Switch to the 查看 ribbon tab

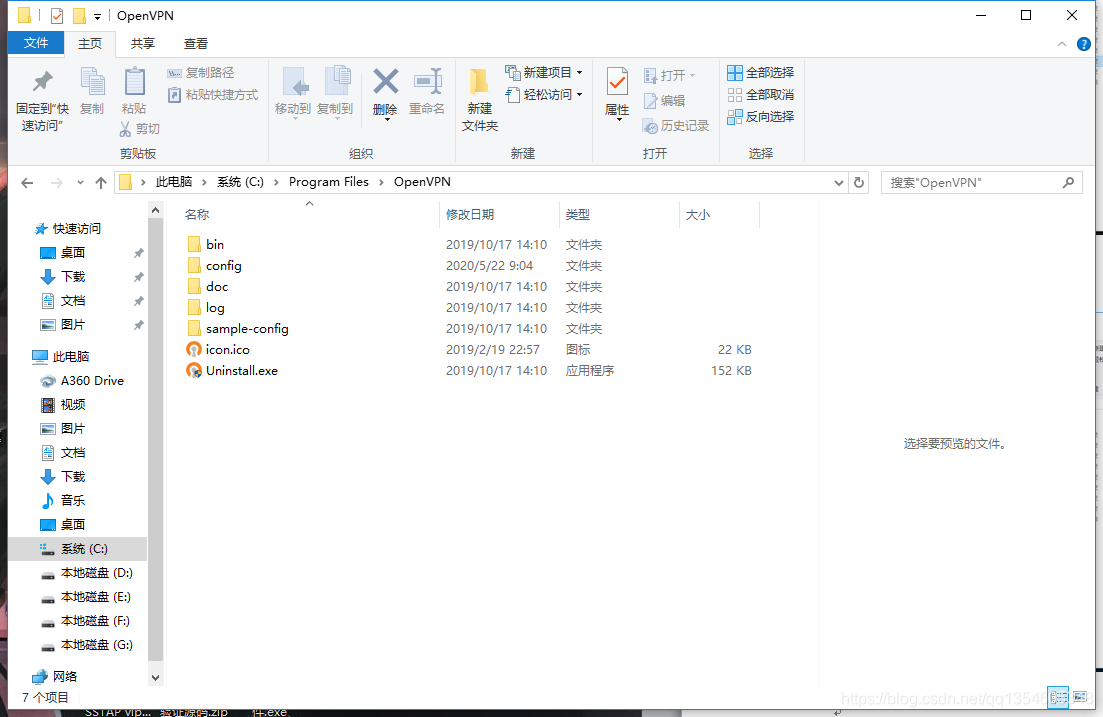click(x=196, y=44)
